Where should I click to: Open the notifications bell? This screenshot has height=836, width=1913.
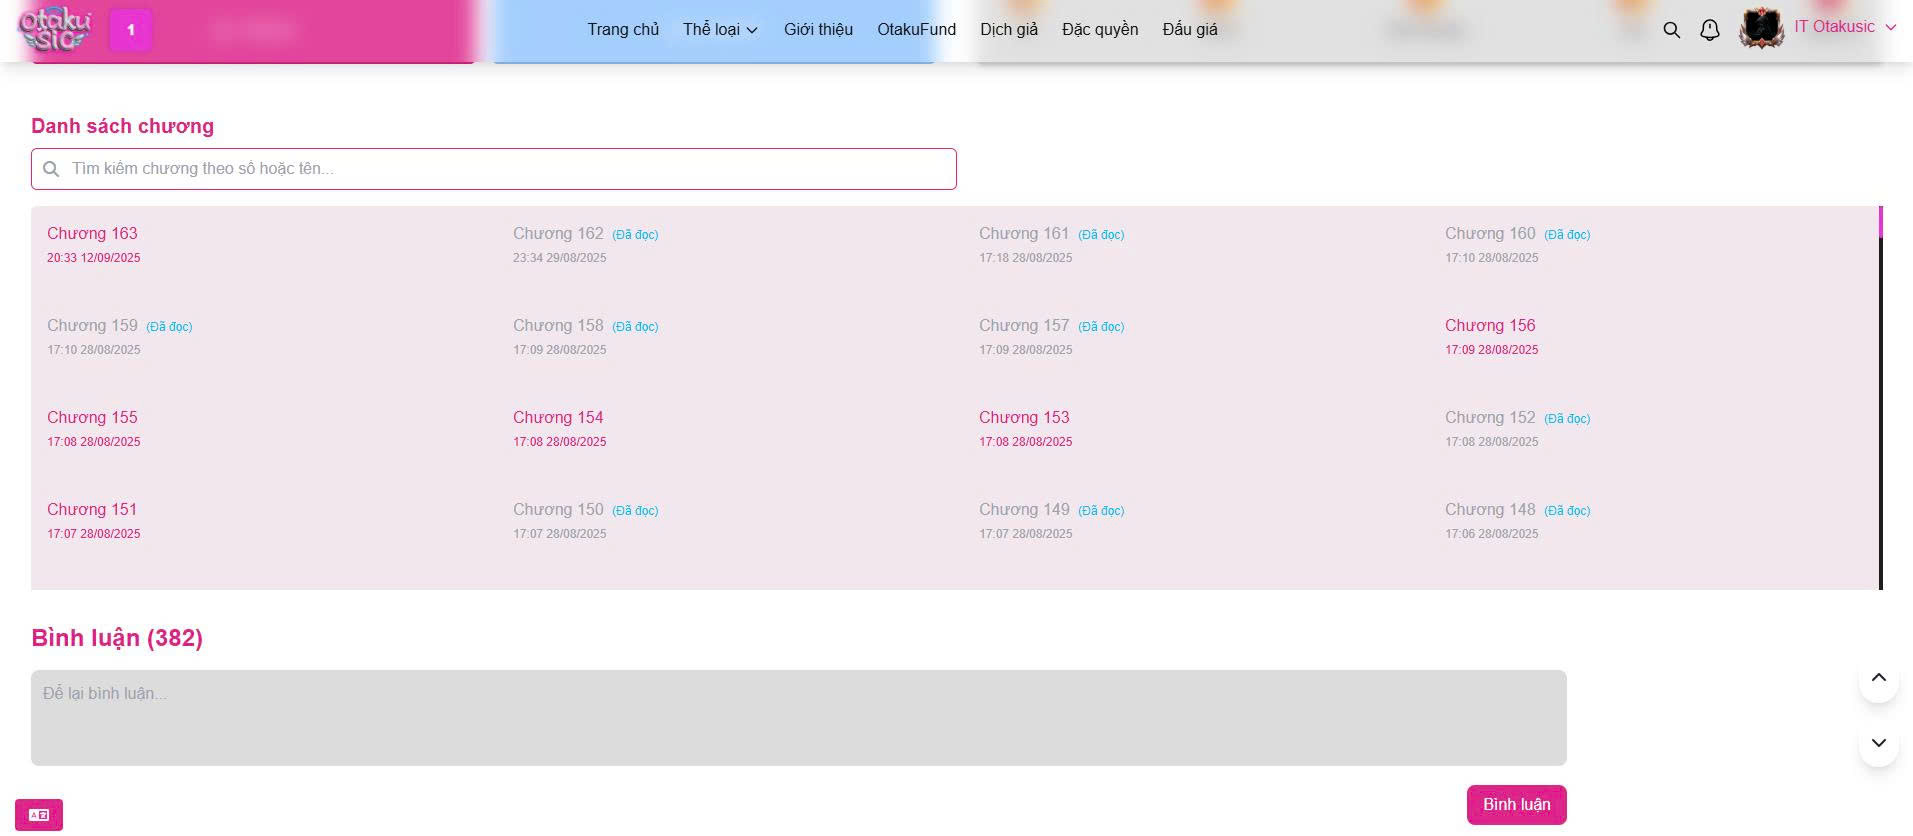point(1709,30)
